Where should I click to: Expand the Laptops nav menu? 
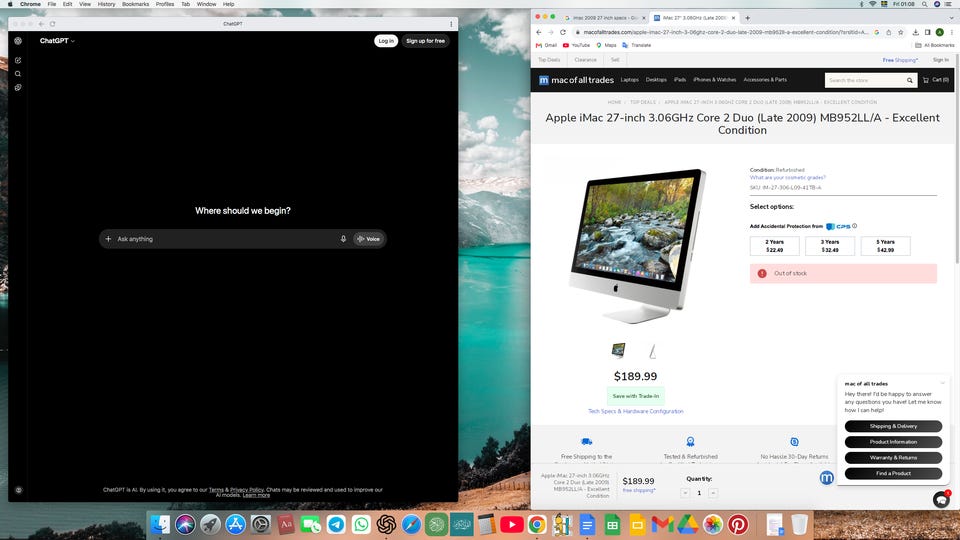pos(629,80)
